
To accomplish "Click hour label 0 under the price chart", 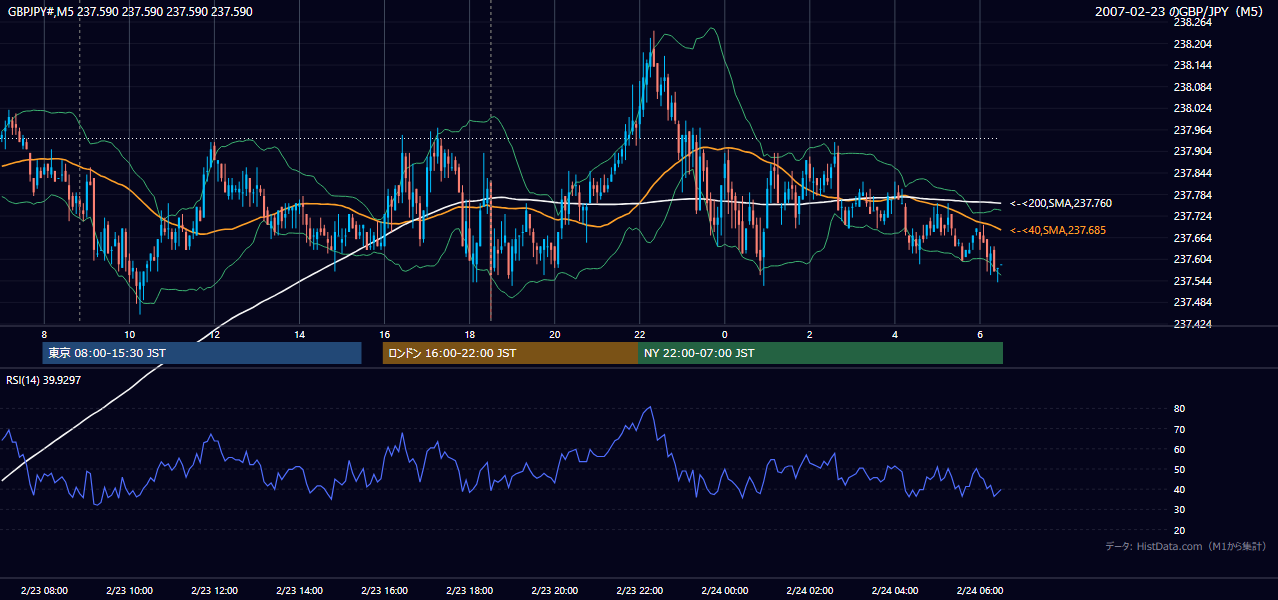I will 725,334.
